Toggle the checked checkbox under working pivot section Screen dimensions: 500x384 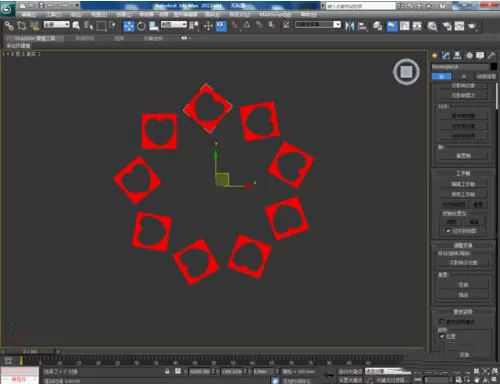click(448, 231)
